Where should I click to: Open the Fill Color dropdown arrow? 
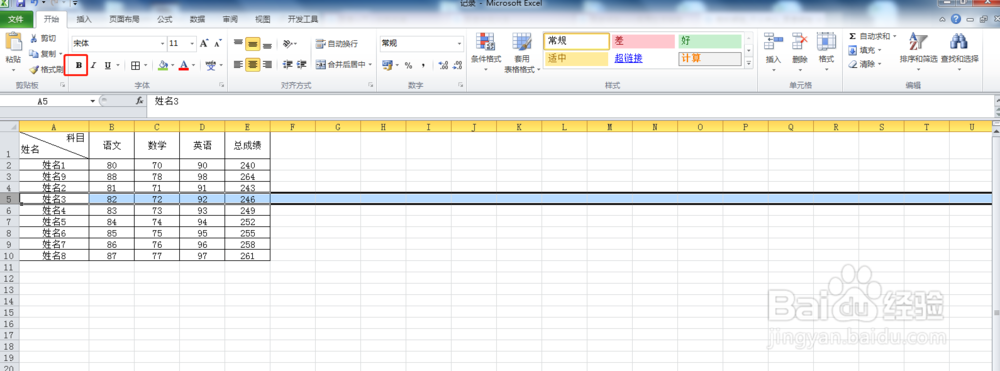point(172,65)
